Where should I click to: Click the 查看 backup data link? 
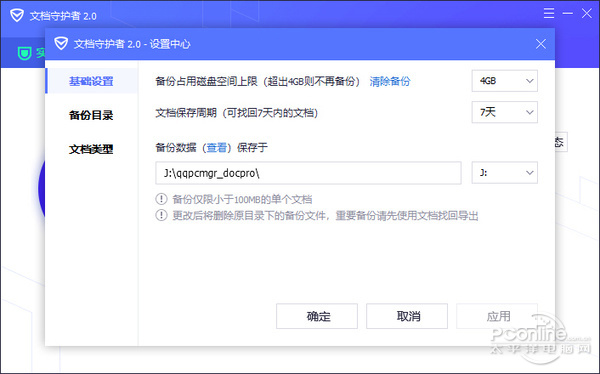point(217,147)
